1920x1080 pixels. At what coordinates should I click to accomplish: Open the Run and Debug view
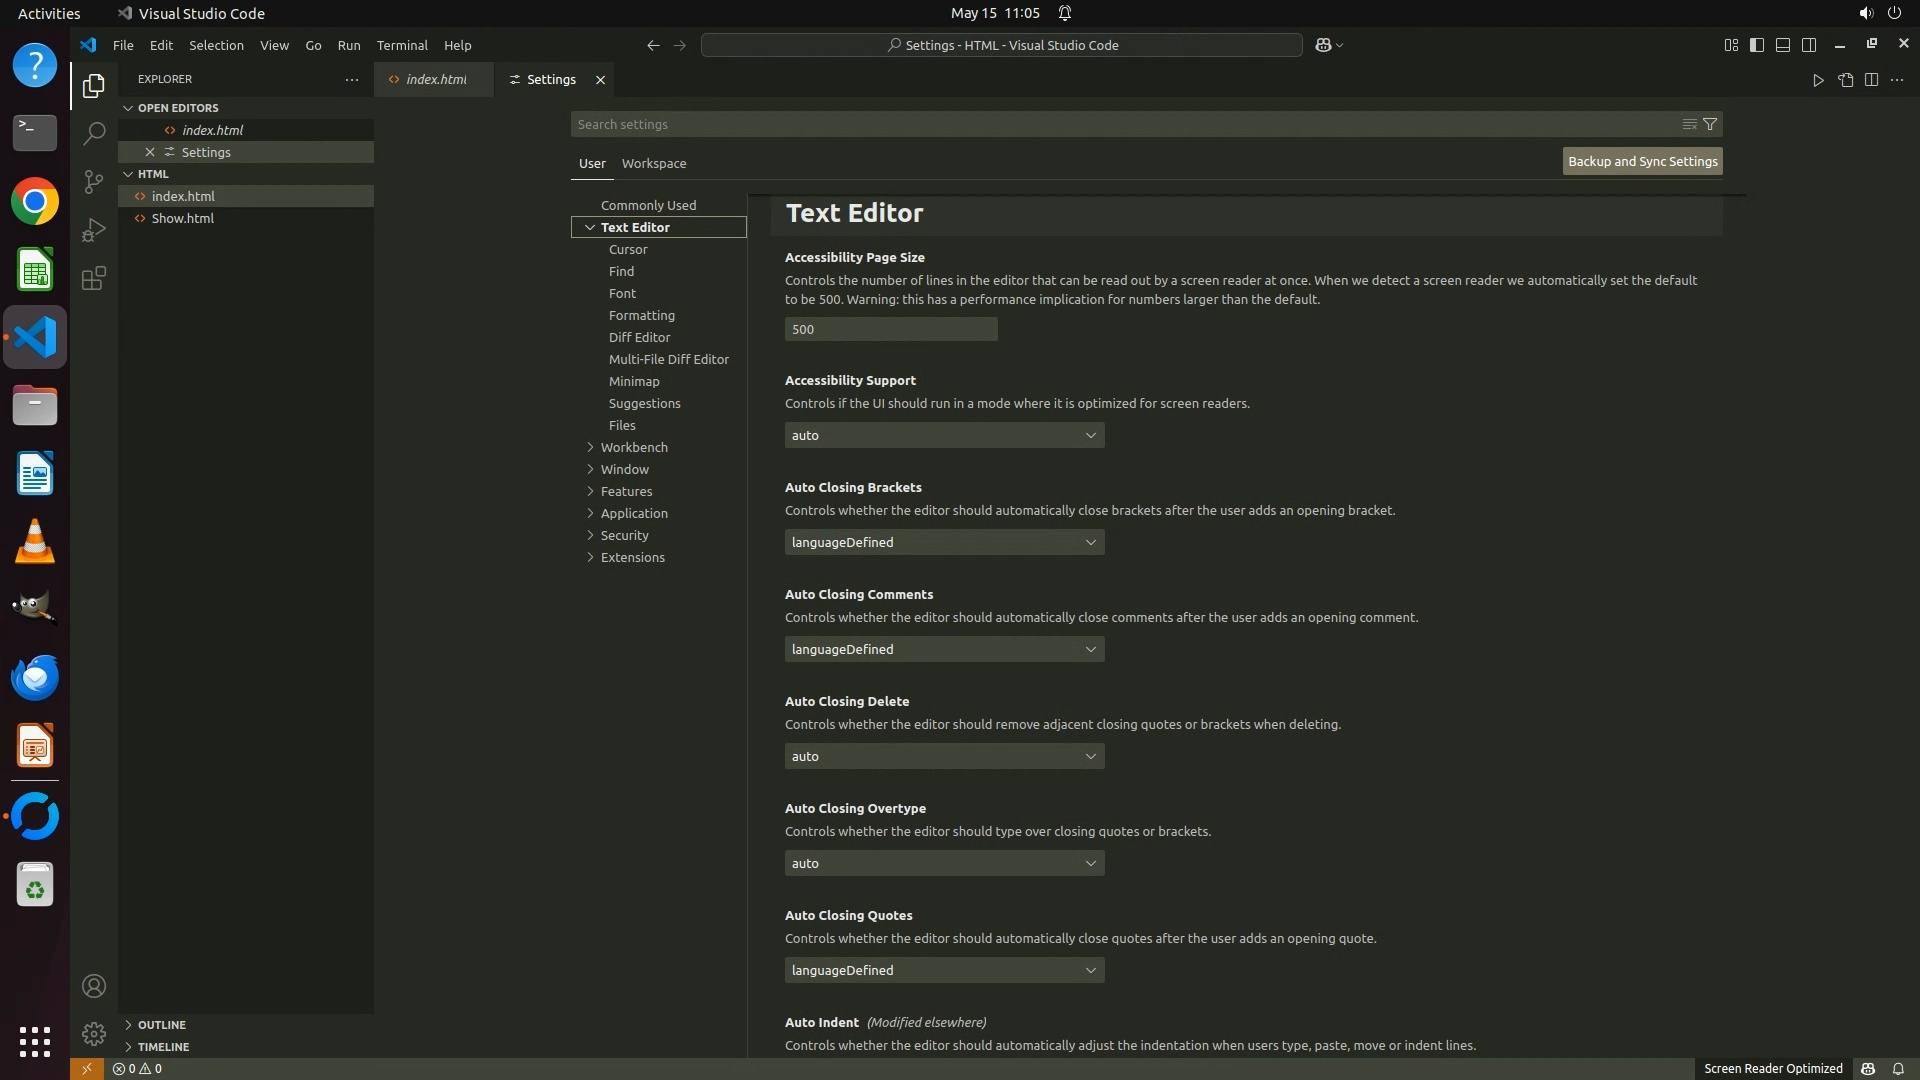coord(94,230)
